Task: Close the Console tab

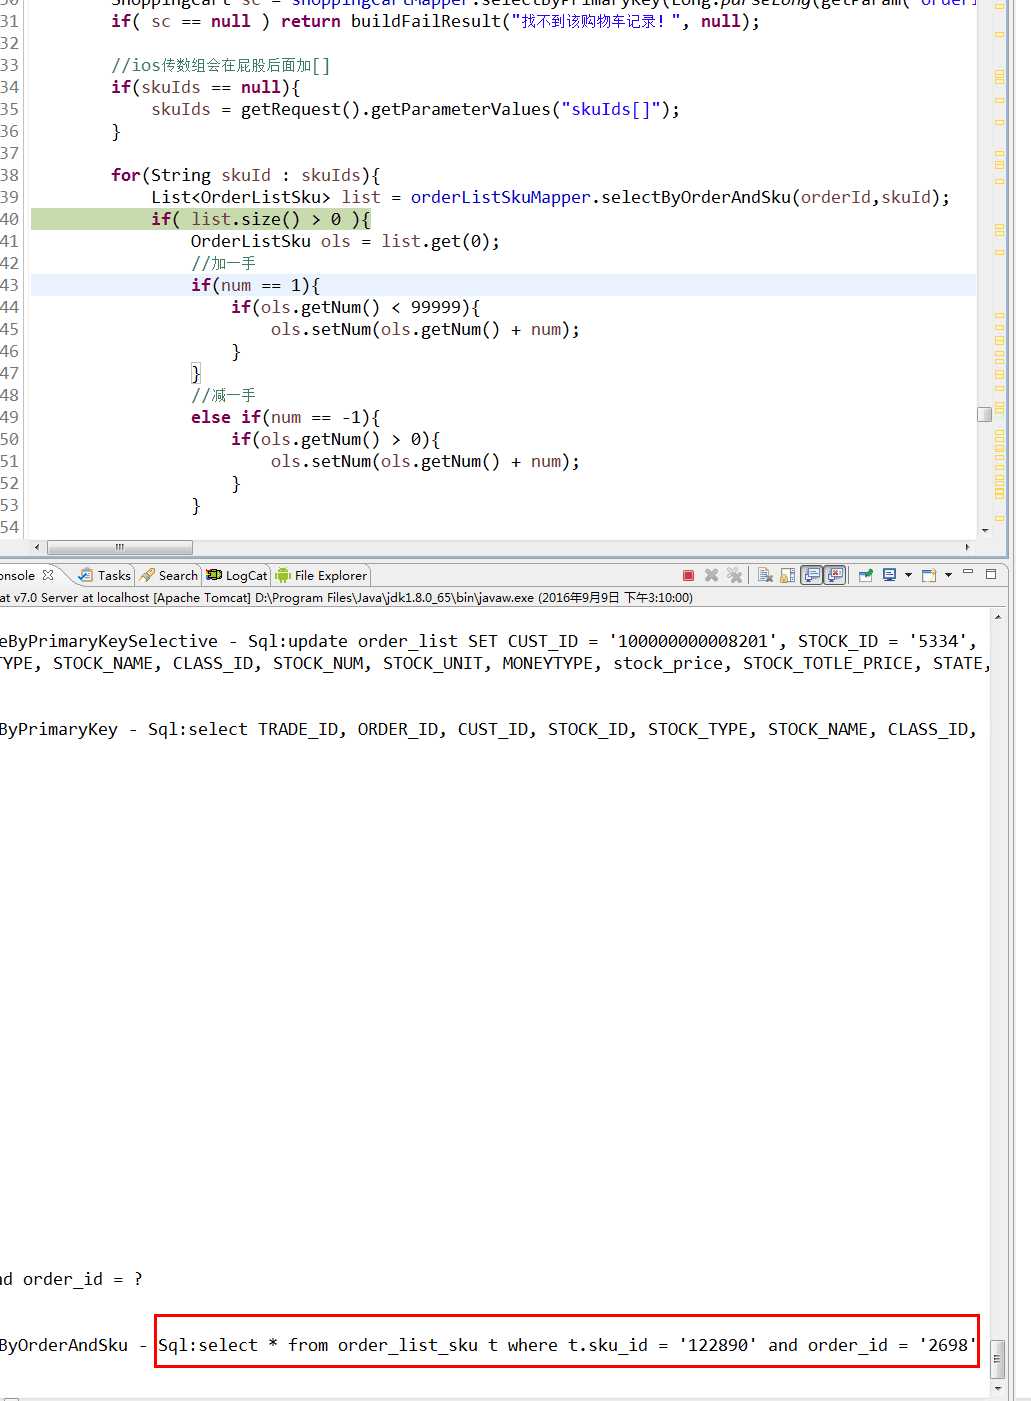Action: [47, 575]
